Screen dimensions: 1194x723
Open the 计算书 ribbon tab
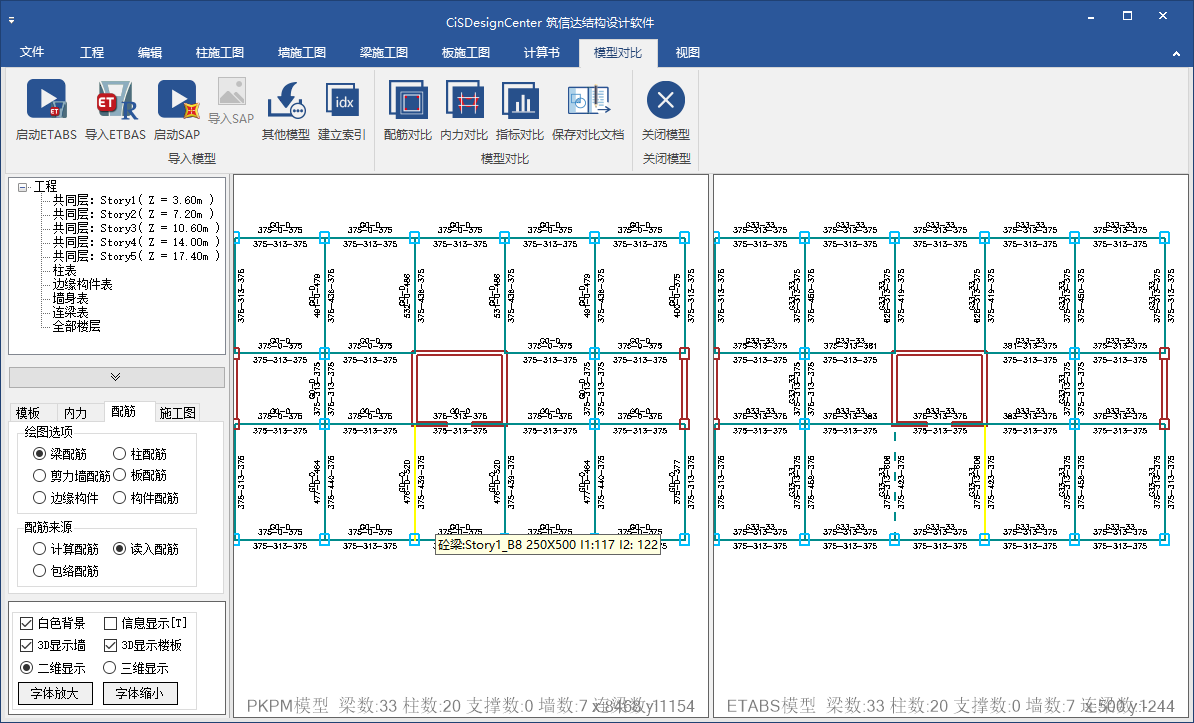pyautogui.click(x=541, y=52)
